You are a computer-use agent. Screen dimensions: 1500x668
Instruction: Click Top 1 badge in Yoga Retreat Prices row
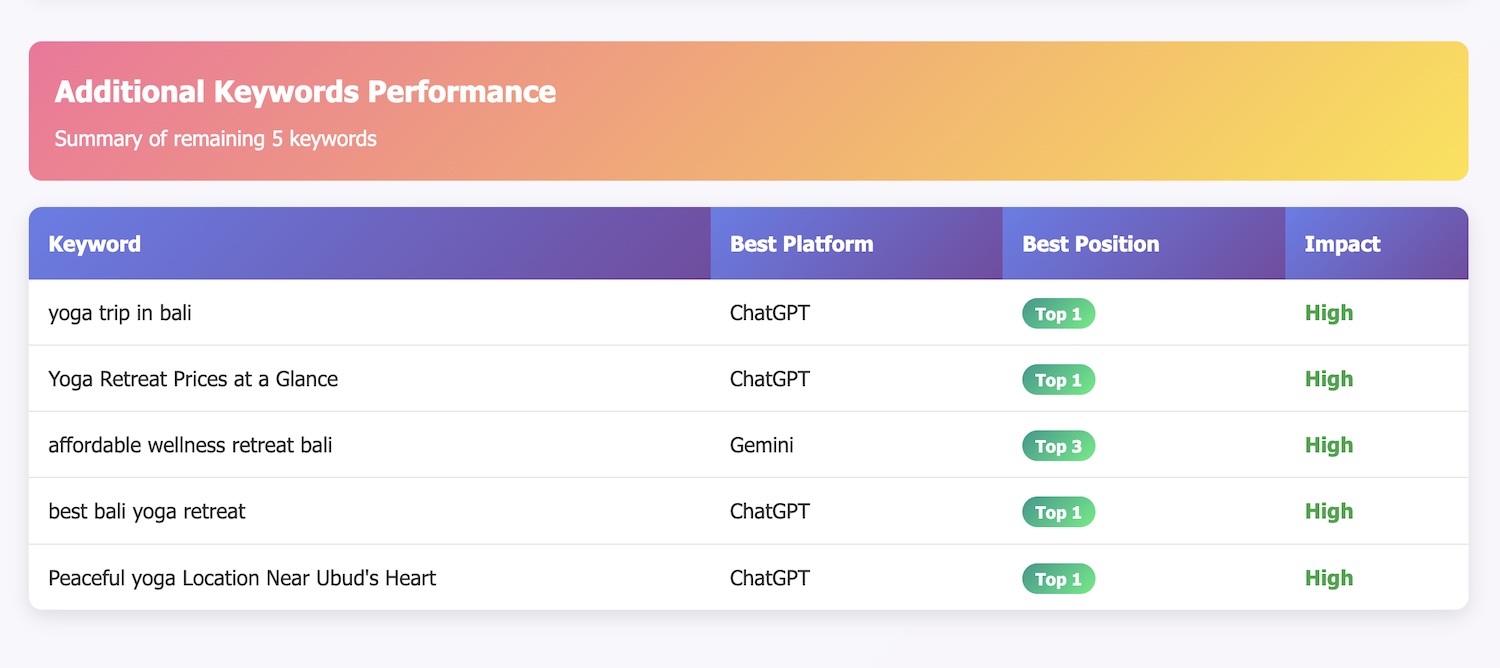point(1058,380)
